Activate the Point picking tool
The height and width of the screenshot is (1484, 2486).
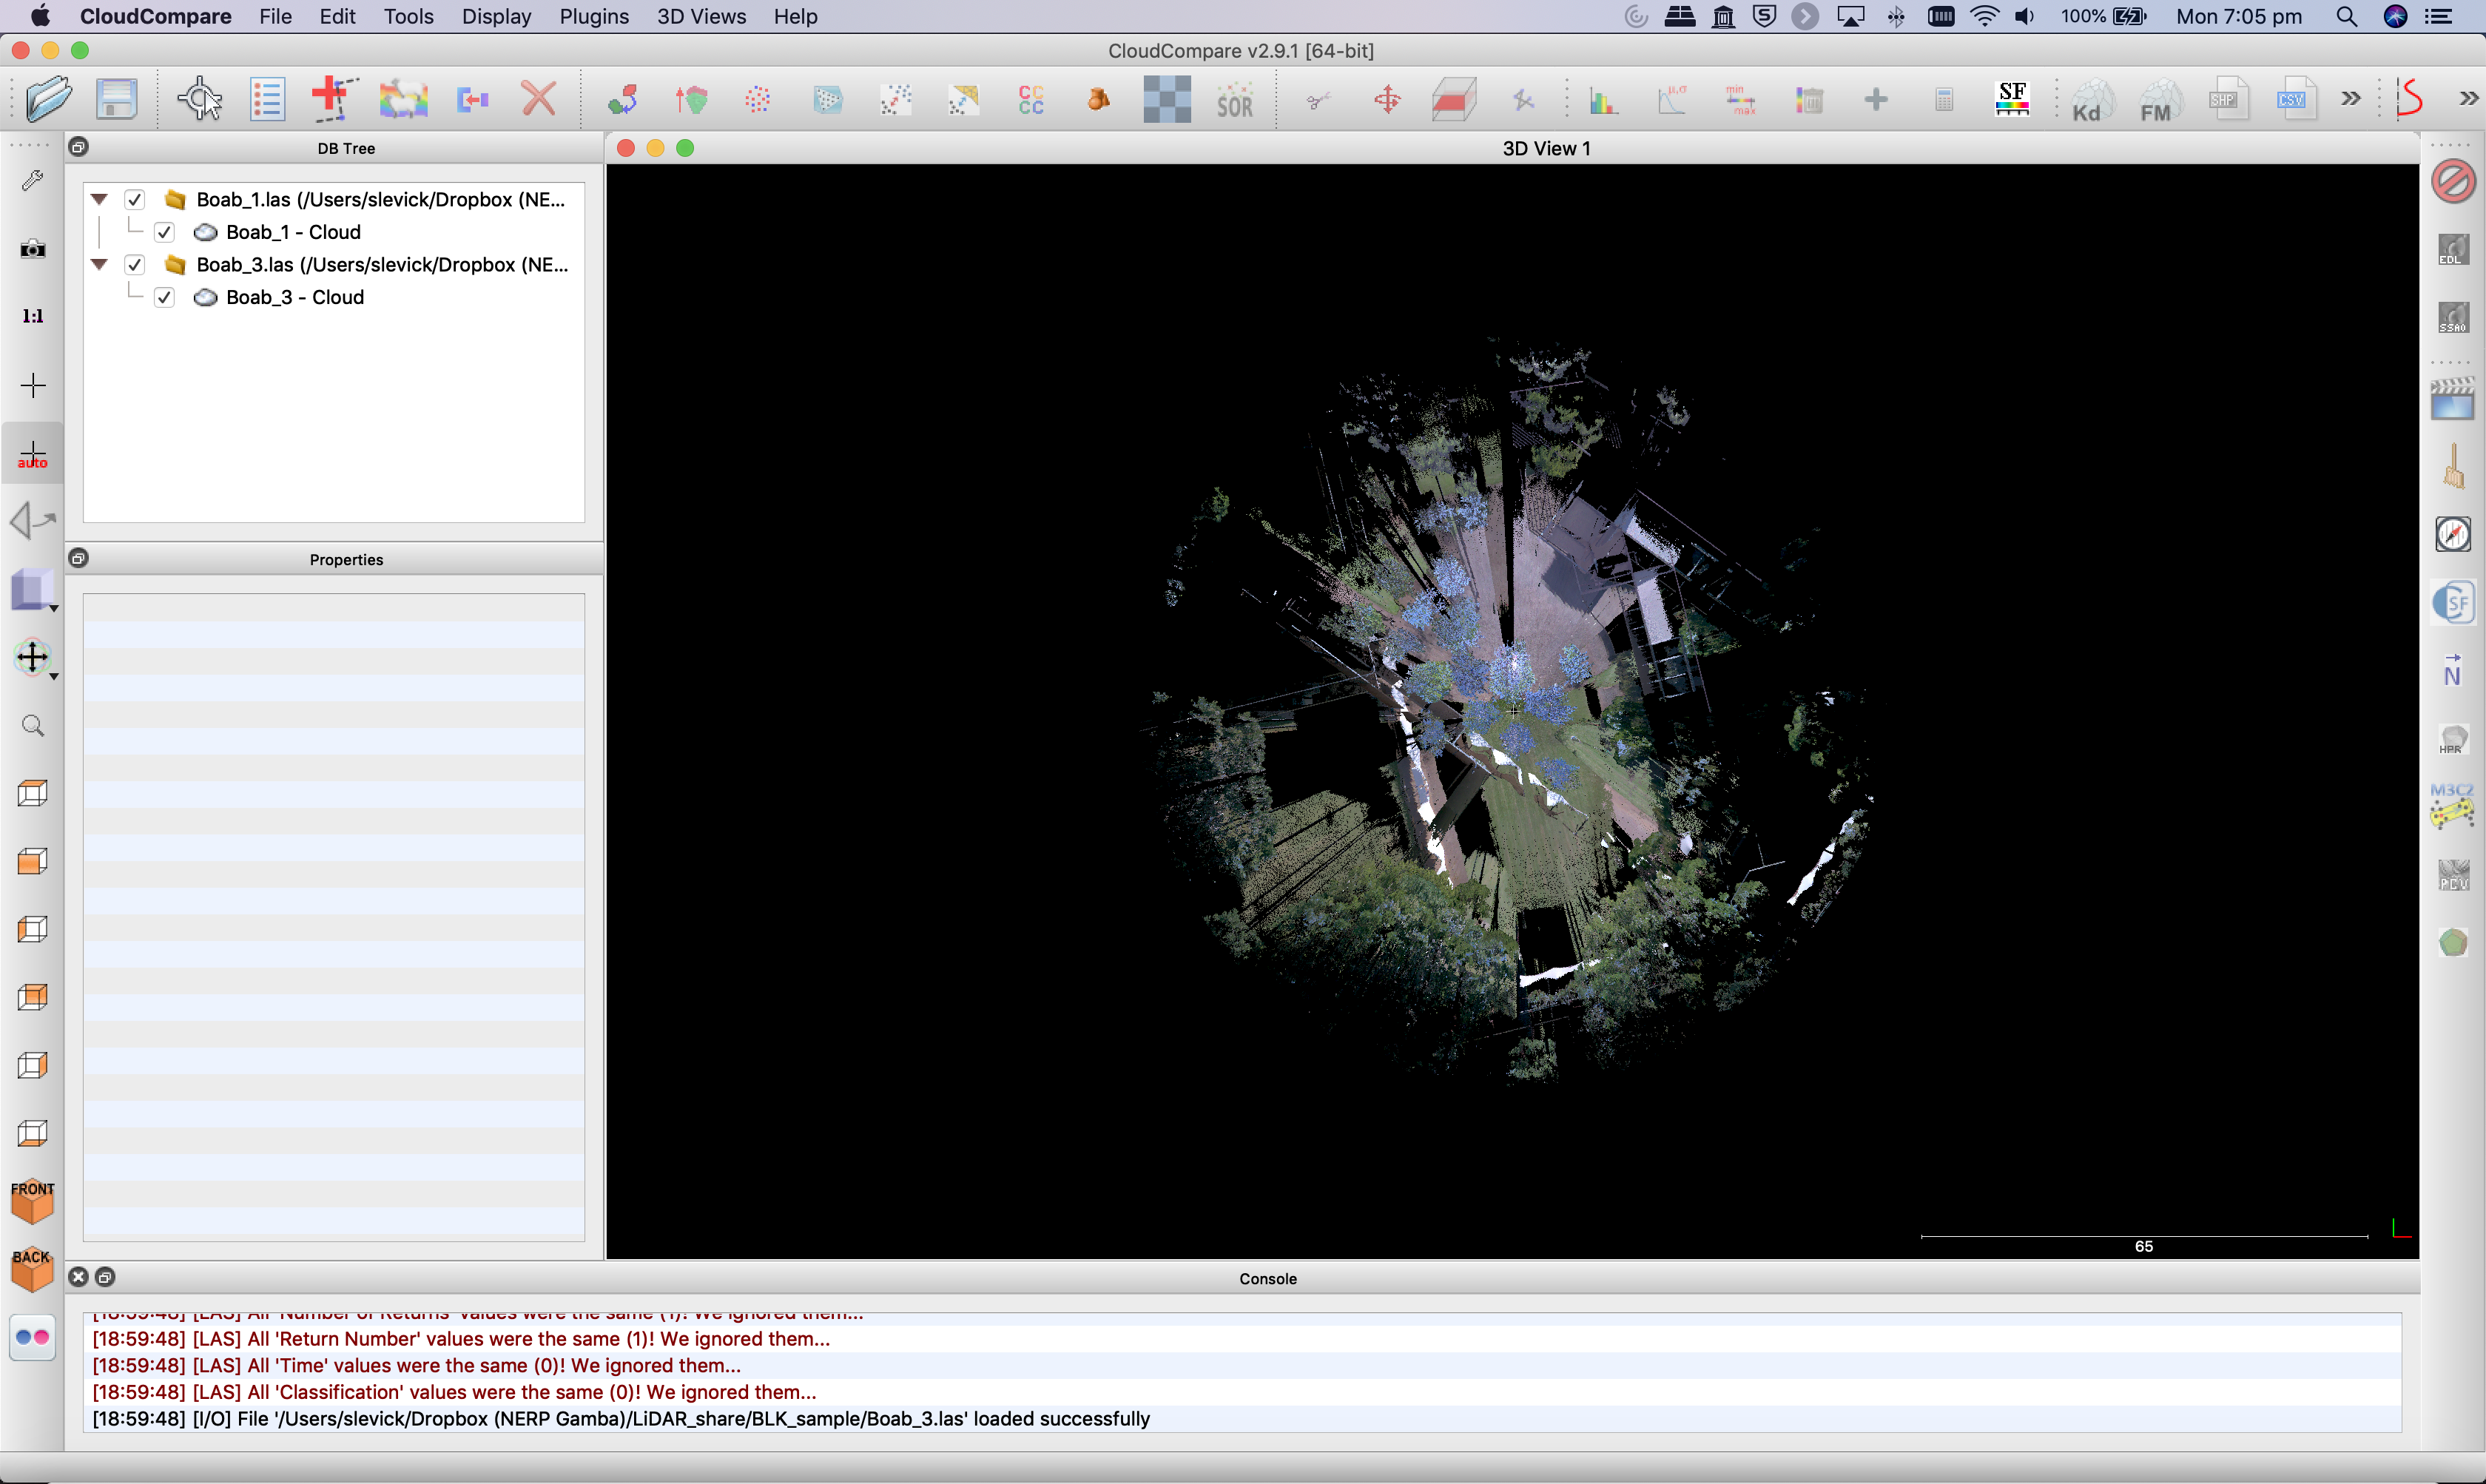pos(200,99)
